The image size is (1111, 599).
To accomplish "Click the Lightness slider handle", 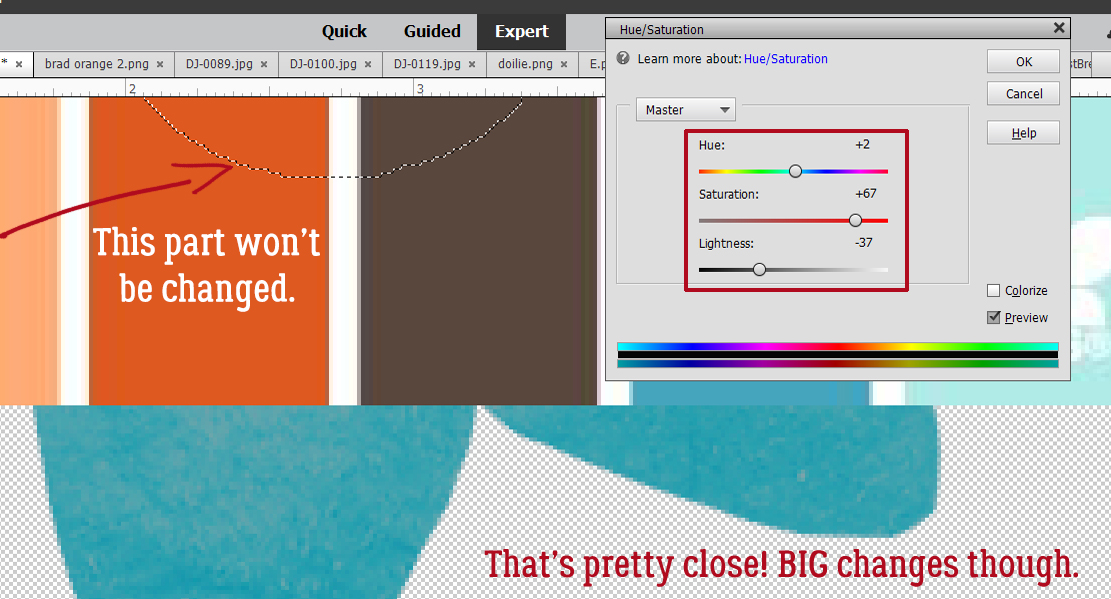I will (759, 269).
